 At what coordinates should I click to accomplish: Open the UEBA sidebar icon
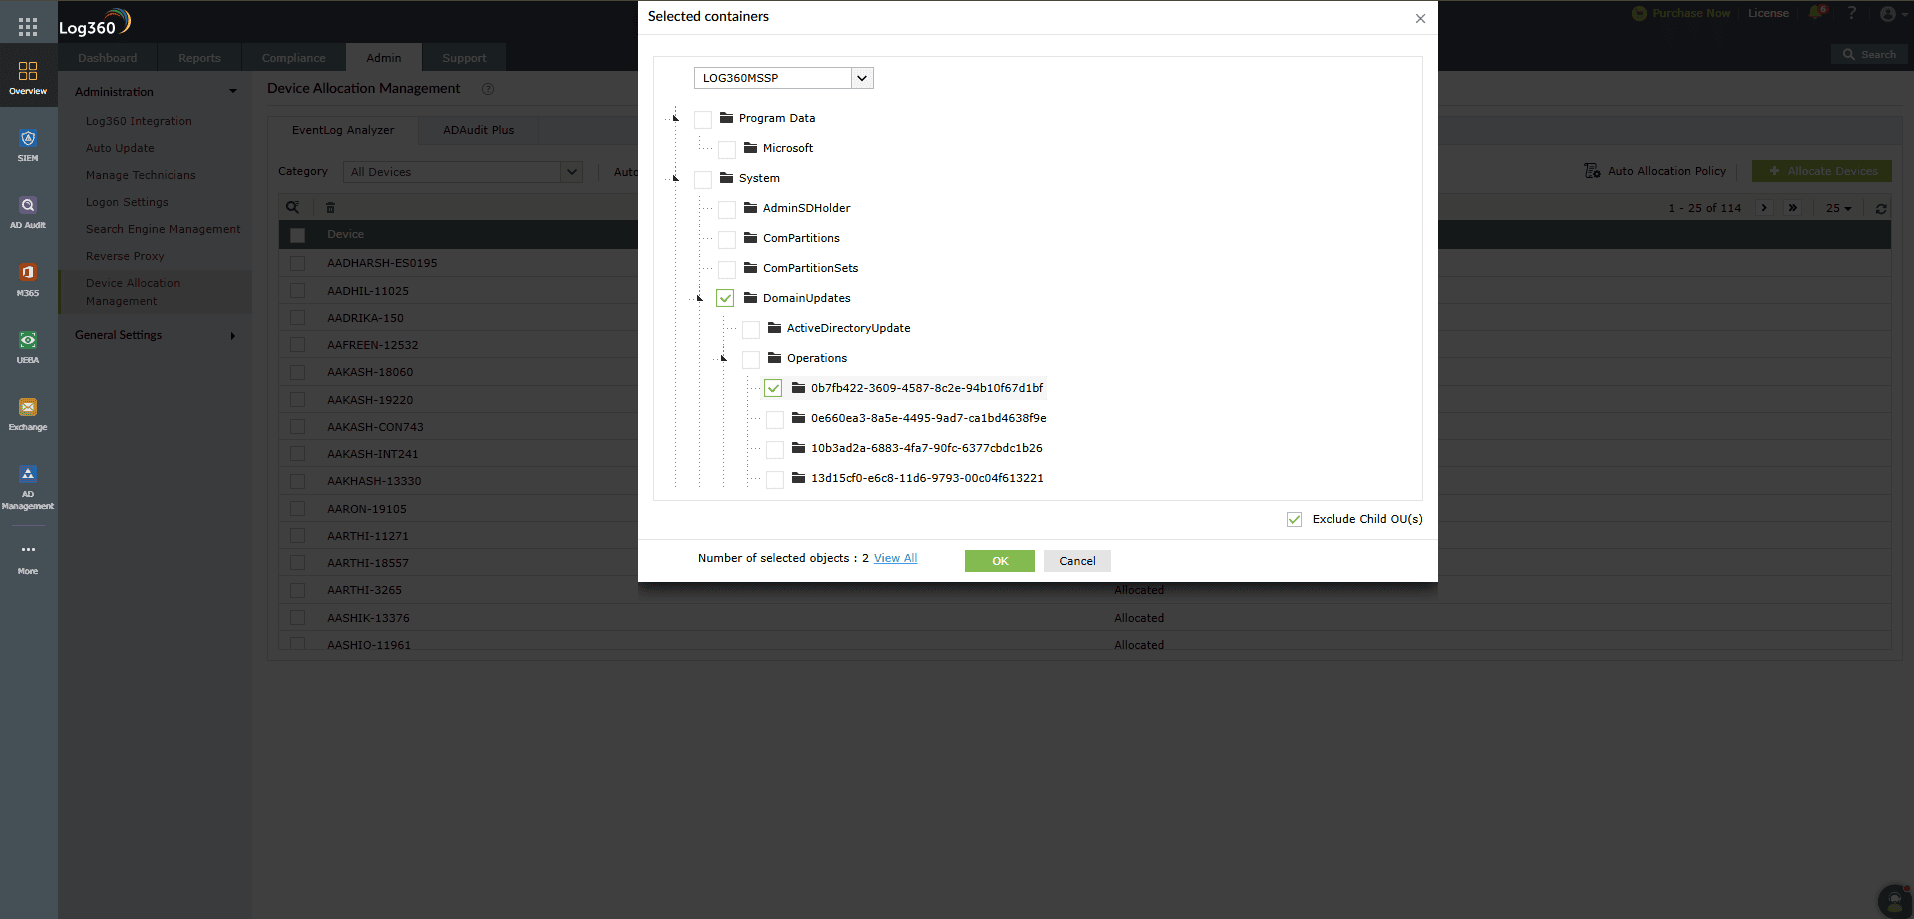(28, 347)
